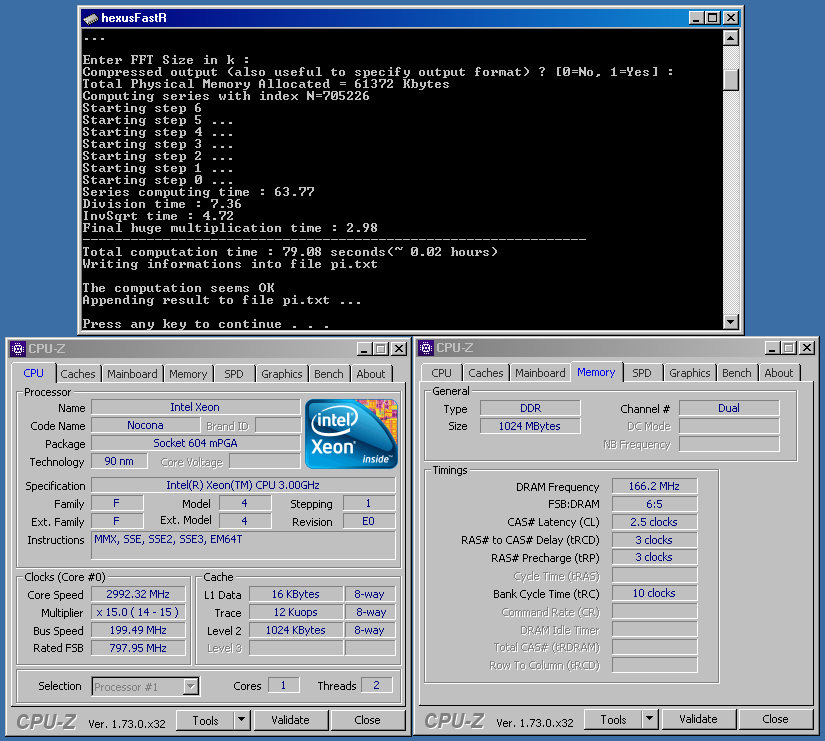825x741 pixels.
Task: Open Tools dropdown arrow in right CPU-Z
Action: [x=650, y=718]
